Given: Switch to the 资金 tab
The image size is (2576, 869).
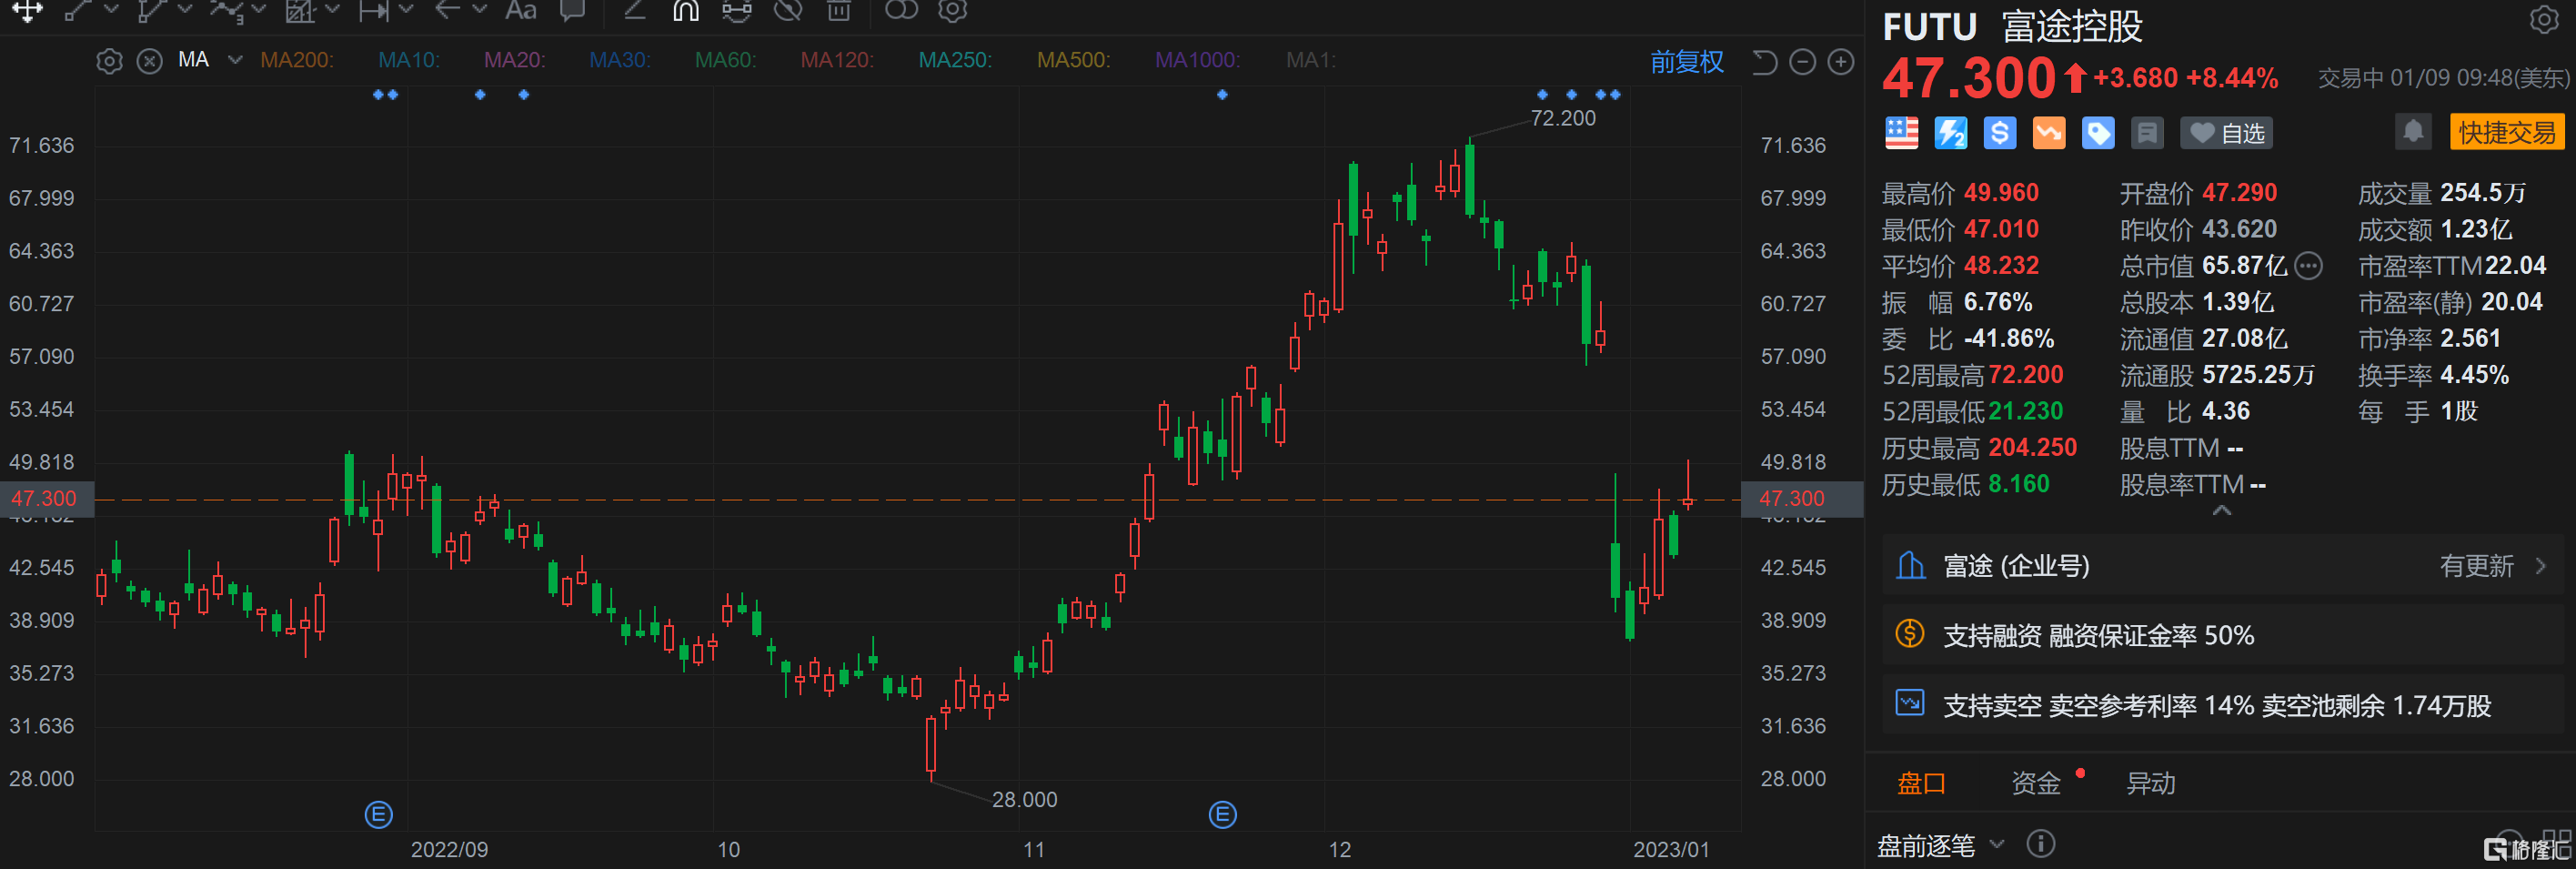Looking at the screenshot, I should point(2036,783).
